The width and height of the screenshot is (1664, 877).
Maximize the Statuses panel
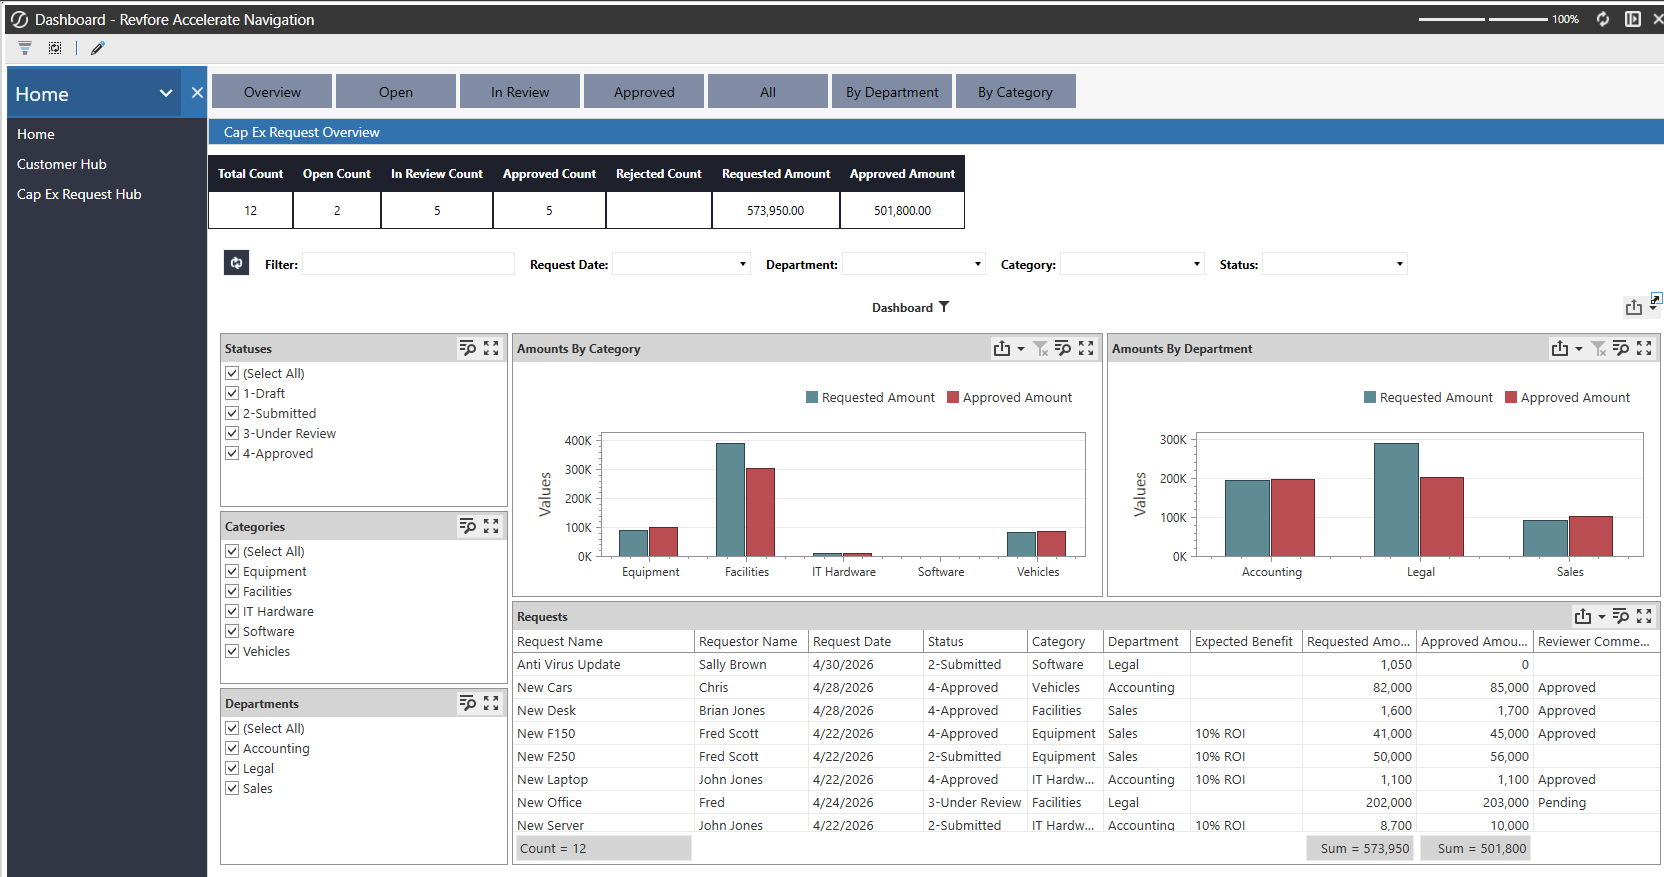(491, 348)
